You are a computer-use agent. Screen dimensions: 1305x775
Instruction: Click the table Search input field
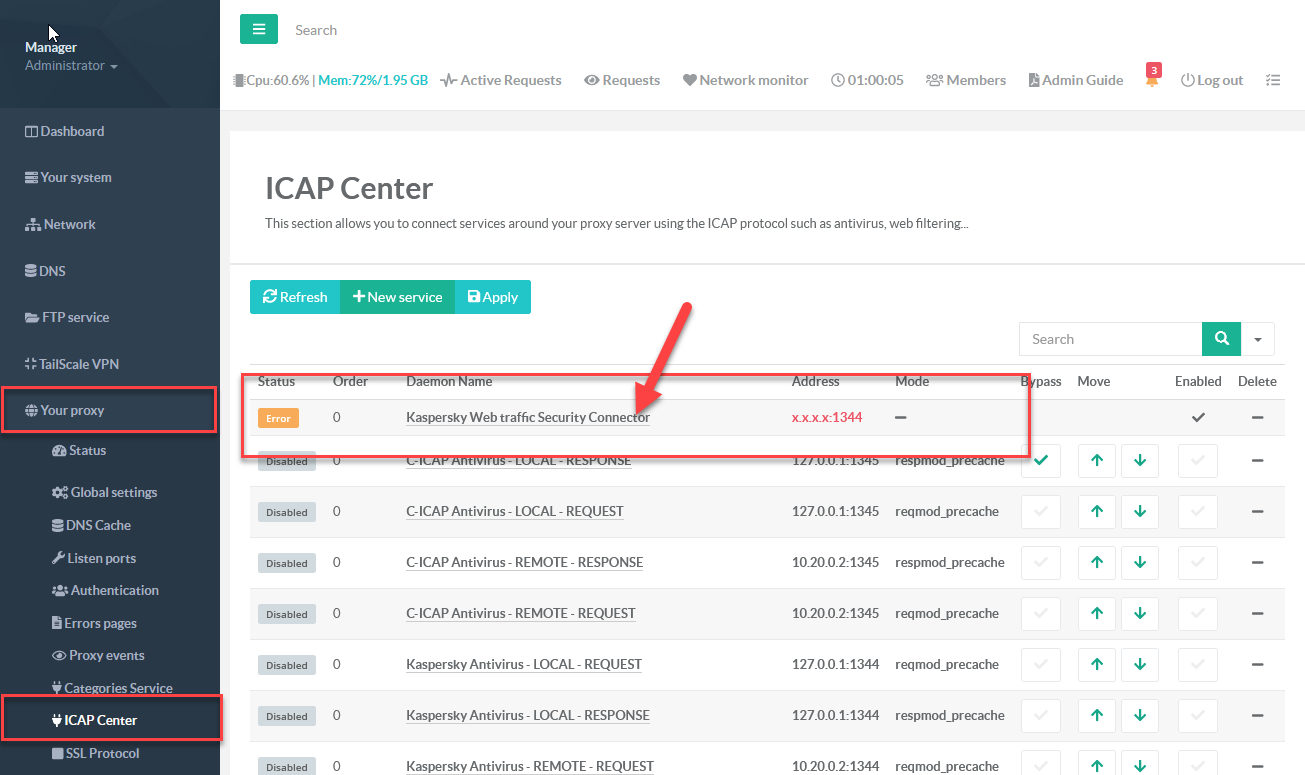click(x=1110, y=339)
